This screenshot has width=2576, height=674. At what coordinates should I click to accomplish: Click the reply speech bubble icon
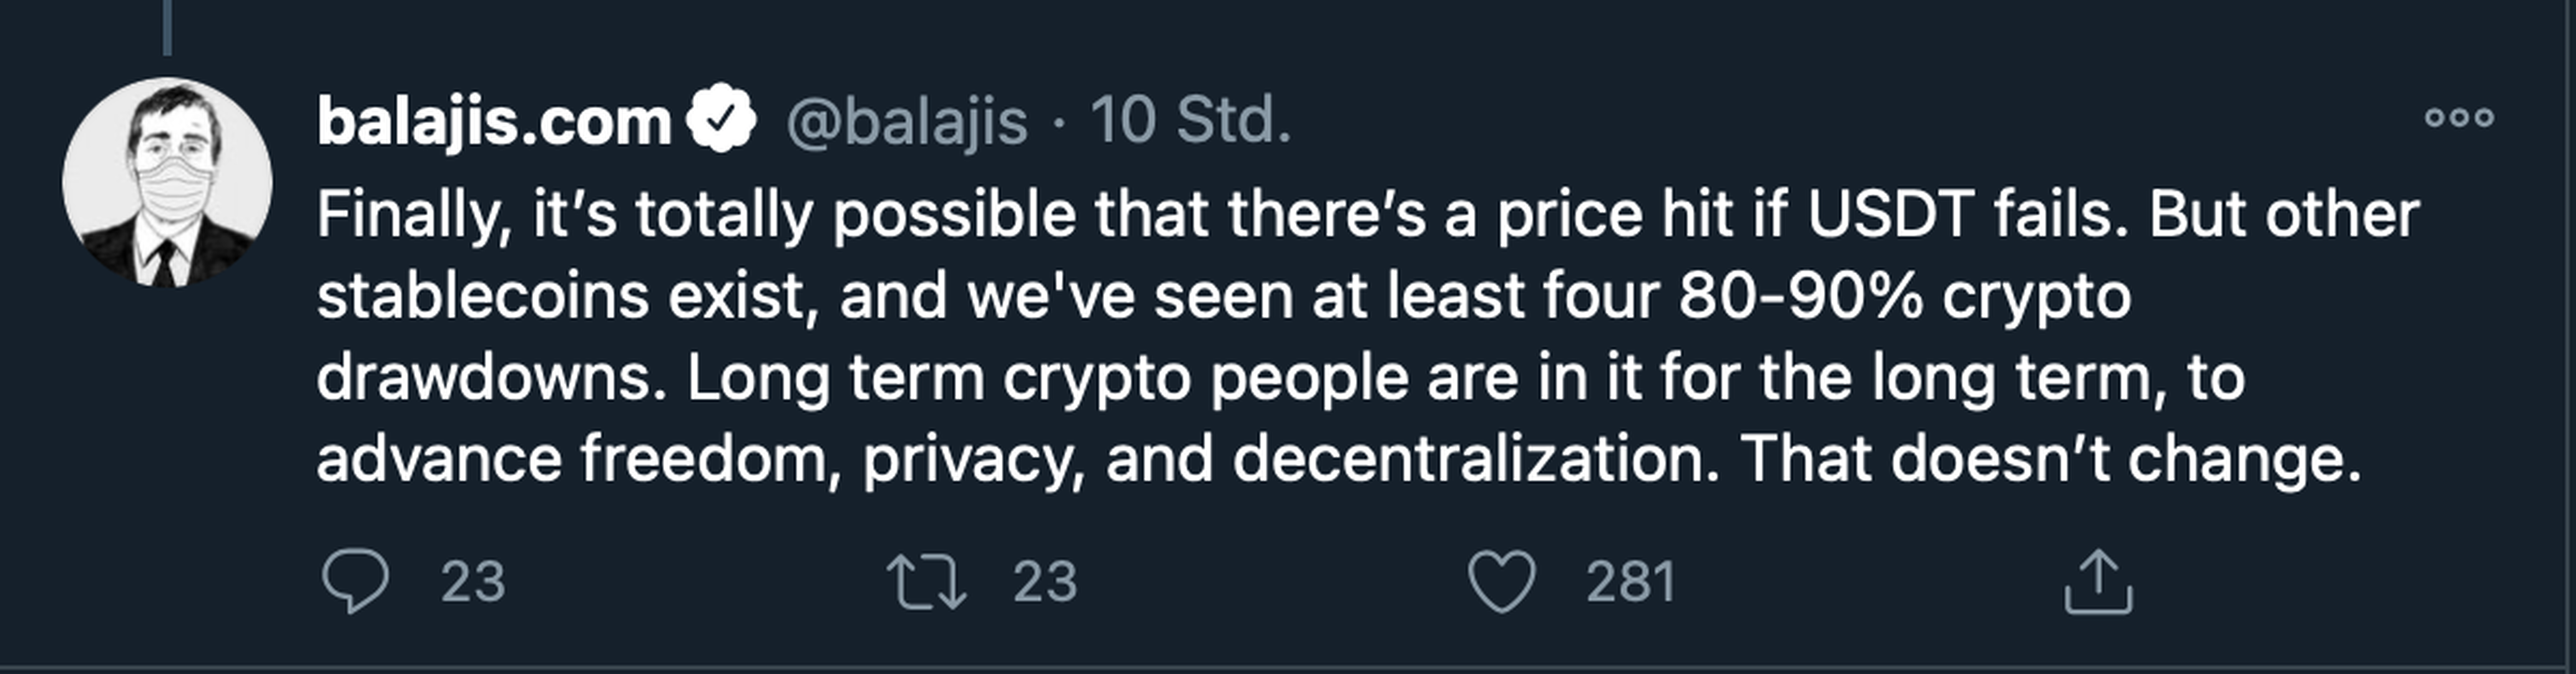[355, 581]
